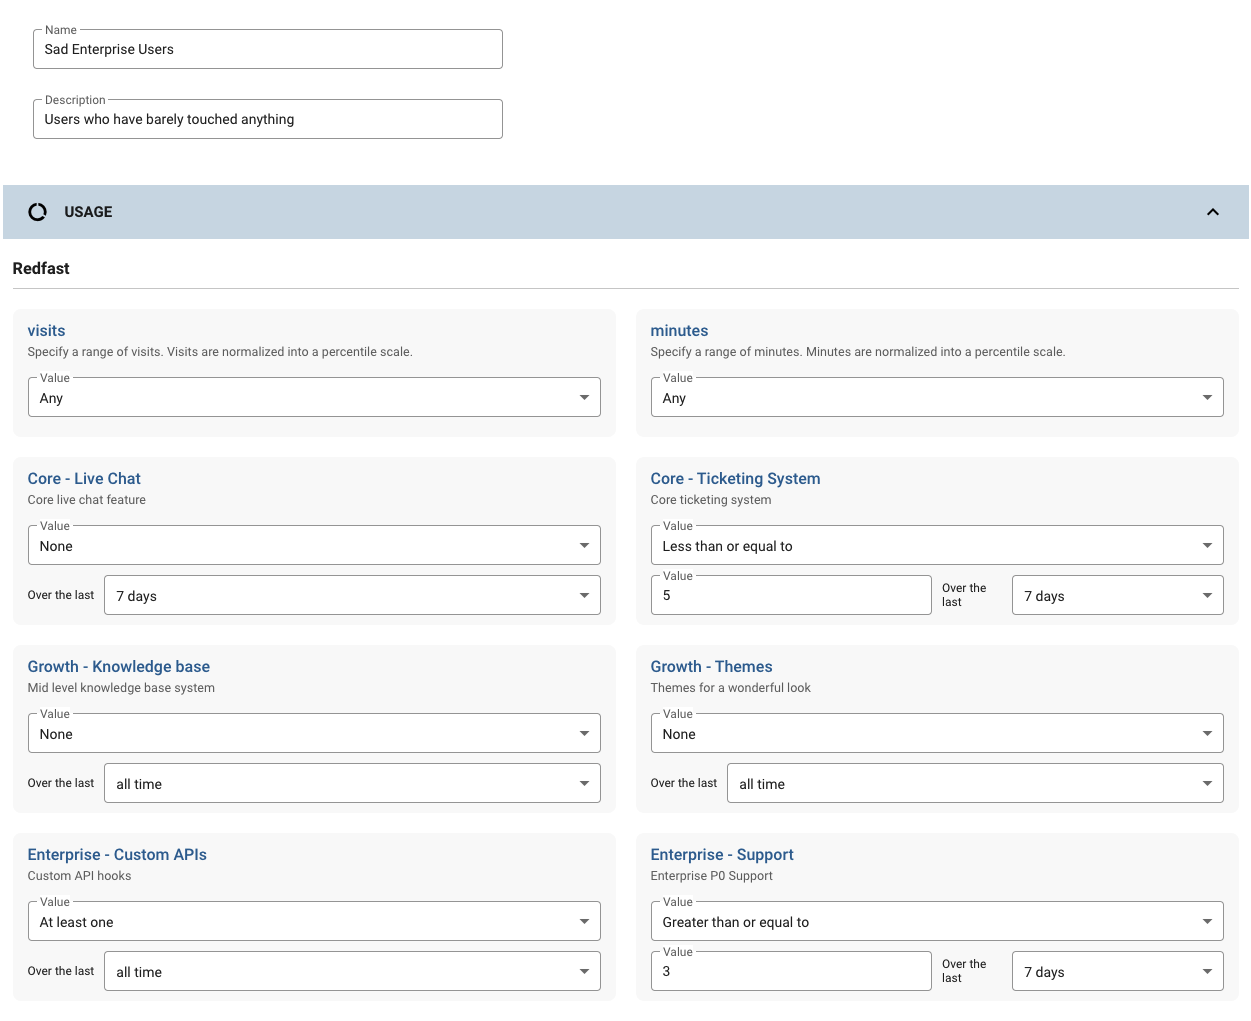The height and width of the screenshot is (1021, 1251).
Task: Open Enterprise Support 7 days dropdown
Action: pos(1117,971)
